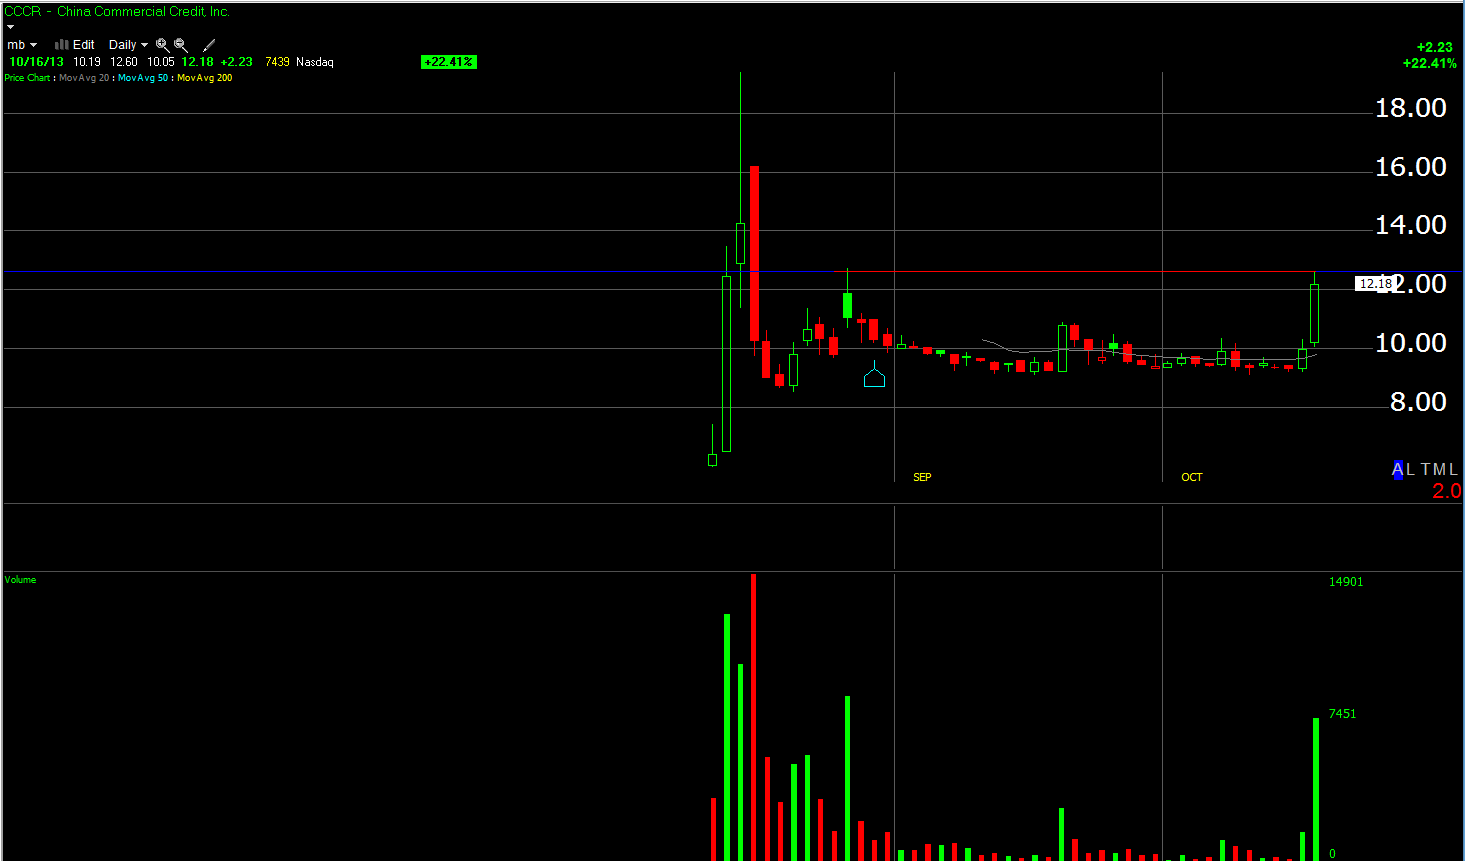Select the highlighted A scale option
1465x861 pixels.
point(1398,469)
